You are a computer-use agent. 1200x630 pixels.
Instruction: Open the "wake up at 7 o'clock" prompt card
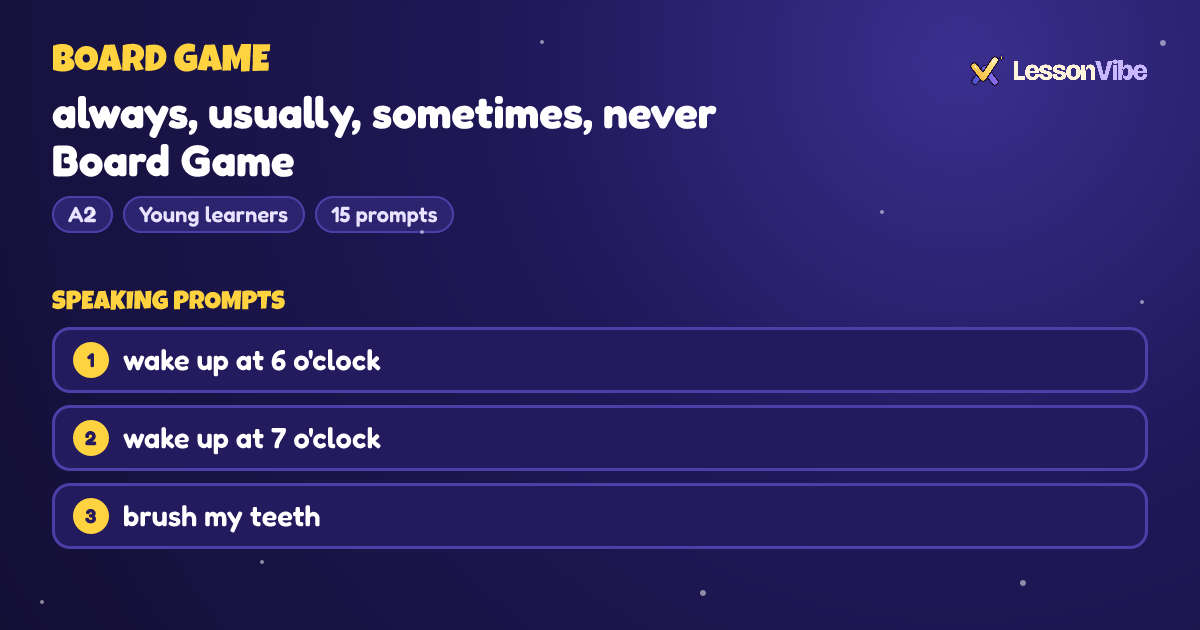click(x=600, y=438)
